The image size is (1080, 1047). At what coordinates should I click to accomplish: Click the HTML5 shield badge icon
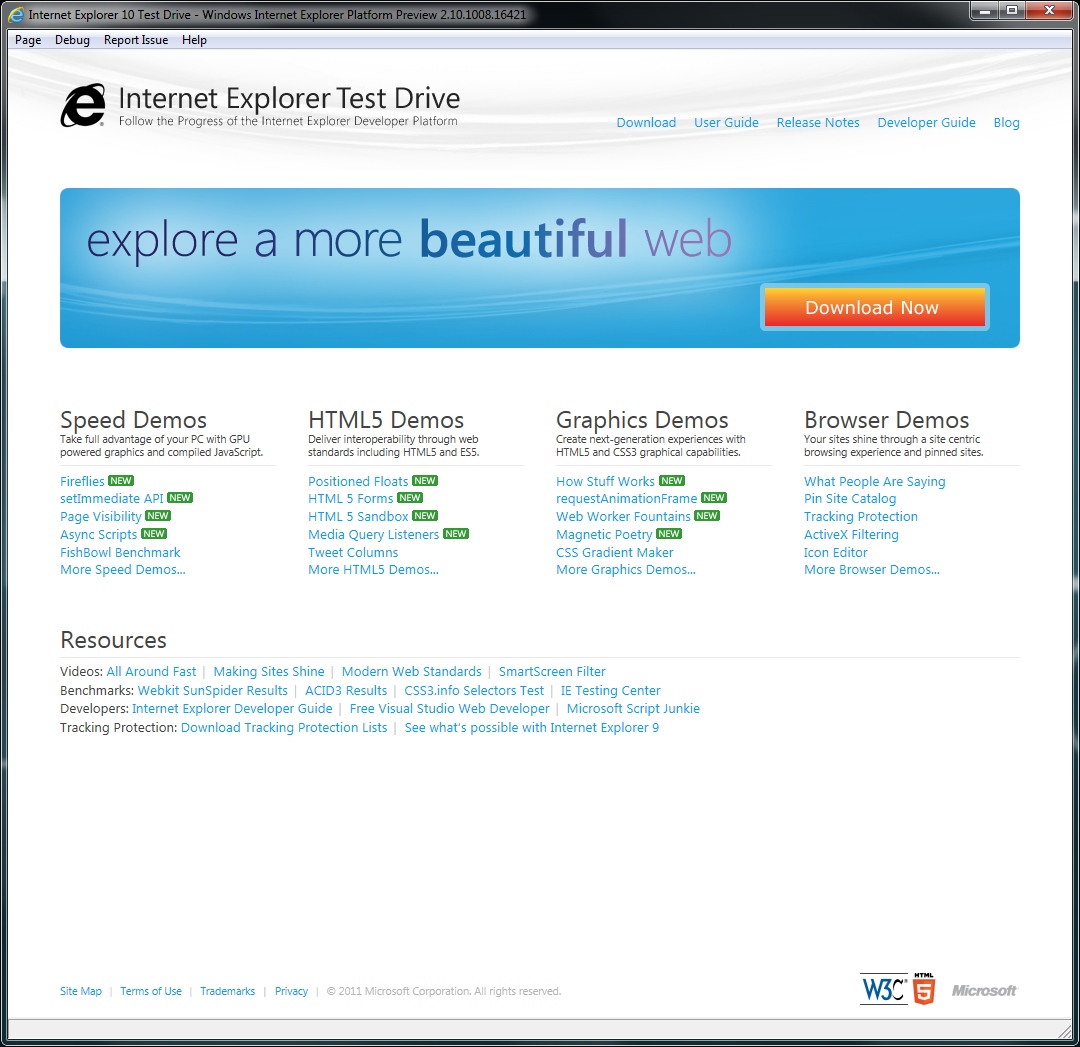(924, 989)
